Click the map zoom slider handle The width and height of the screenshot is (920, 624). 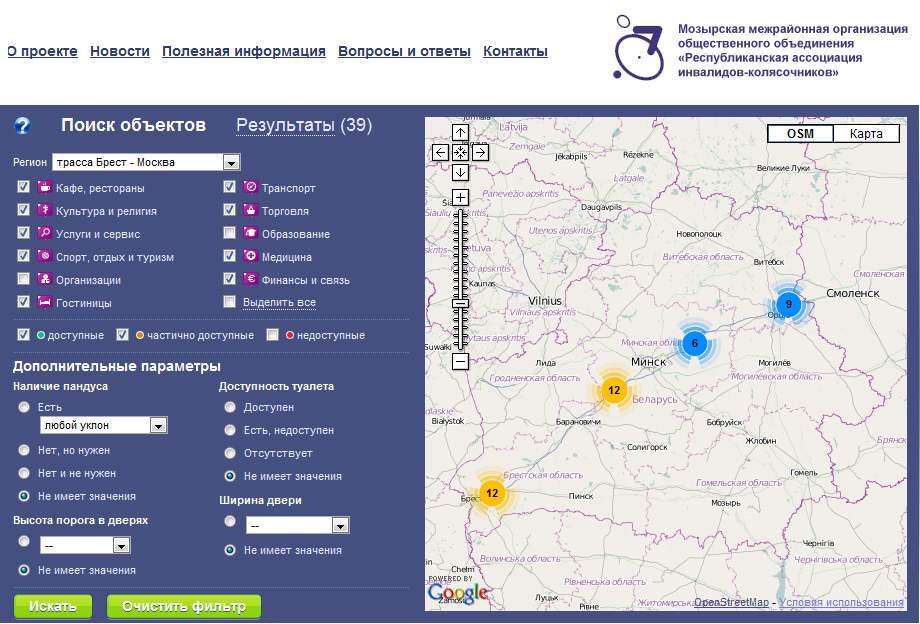click(x=460, y=303)
